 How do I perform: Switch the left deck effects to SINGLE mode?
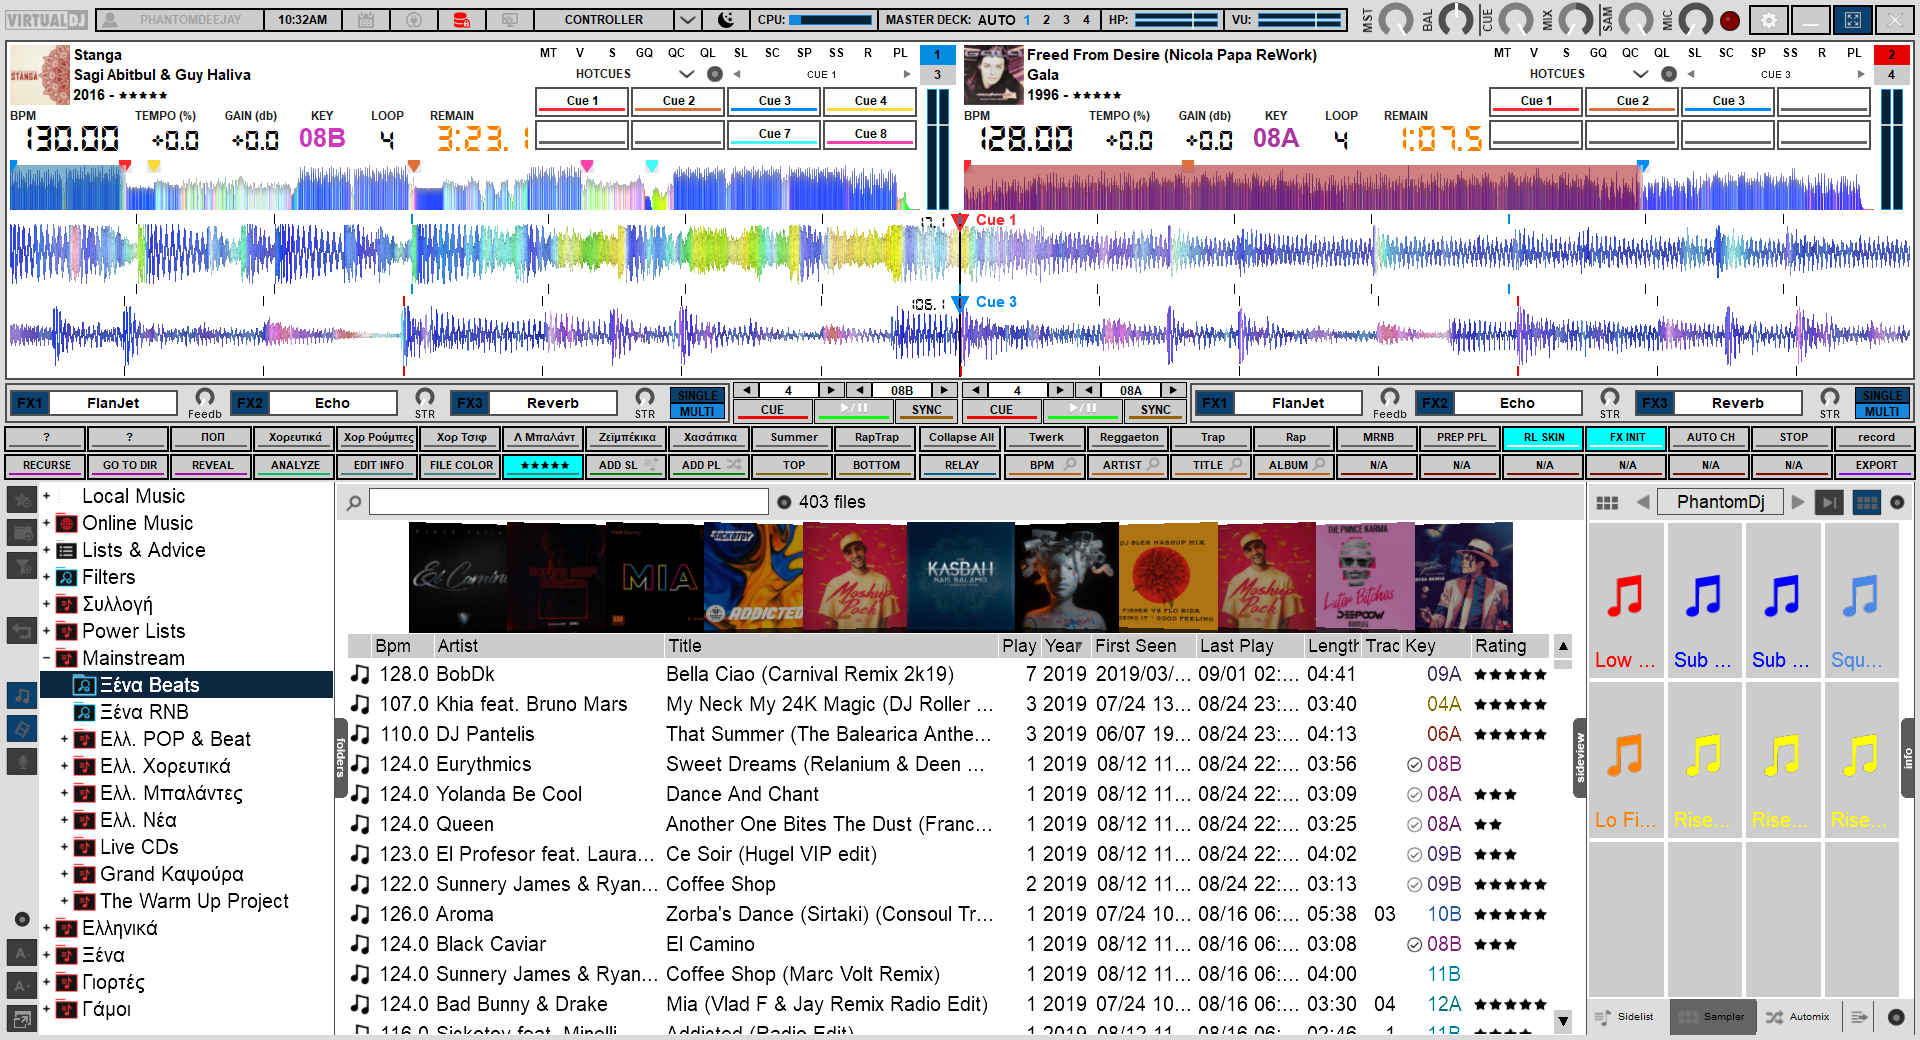pos(697,396)
